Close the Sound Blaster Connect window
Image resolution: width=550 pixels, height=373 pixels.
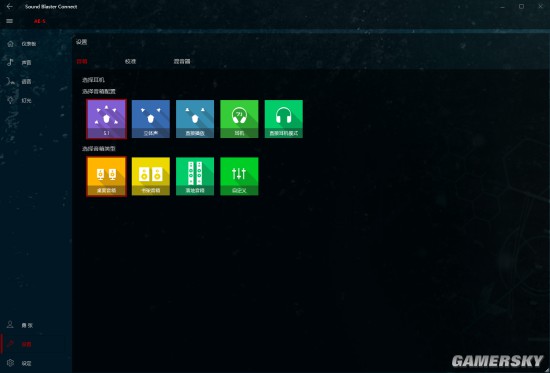tap(540, 6)
